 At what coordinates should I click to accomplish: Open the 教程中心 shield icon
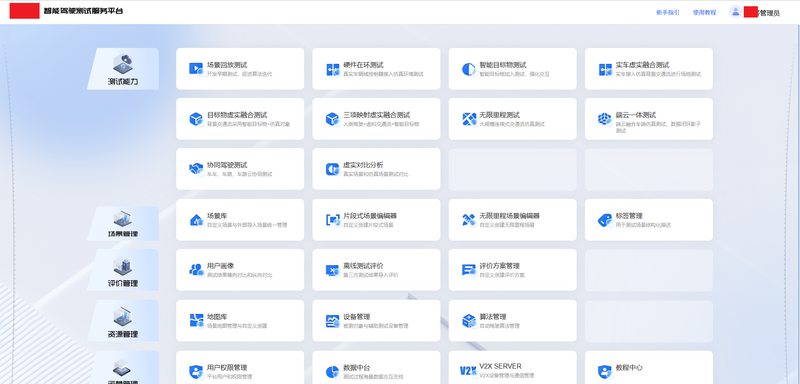tap(605, 371)
